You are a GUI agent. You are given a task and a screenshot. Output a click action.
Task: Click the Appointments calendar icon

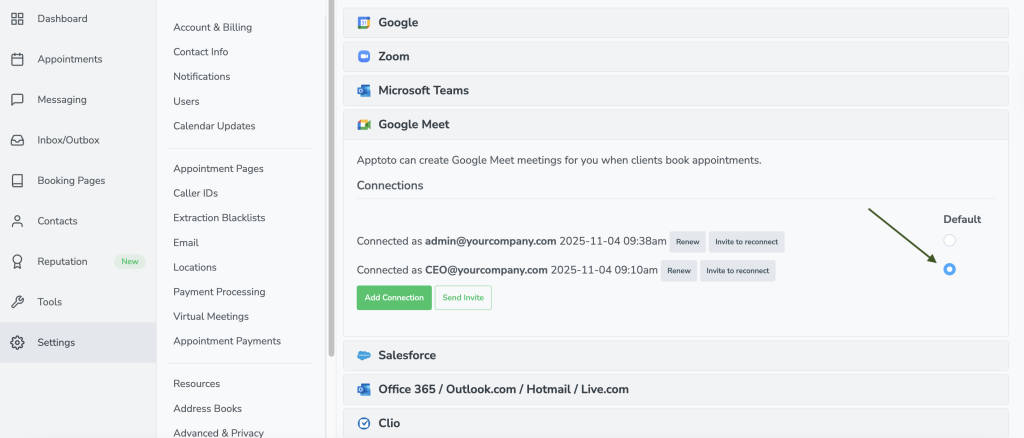(x=18, y=59)
